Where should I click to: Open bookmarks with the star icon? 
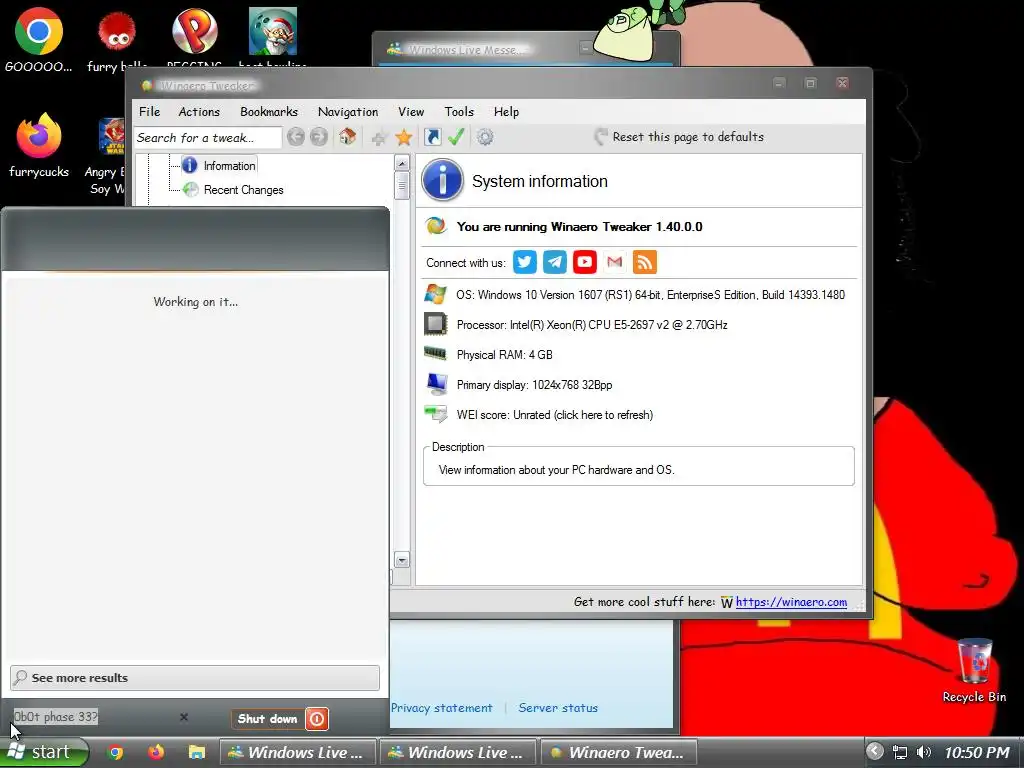click(x=404, y=137)
